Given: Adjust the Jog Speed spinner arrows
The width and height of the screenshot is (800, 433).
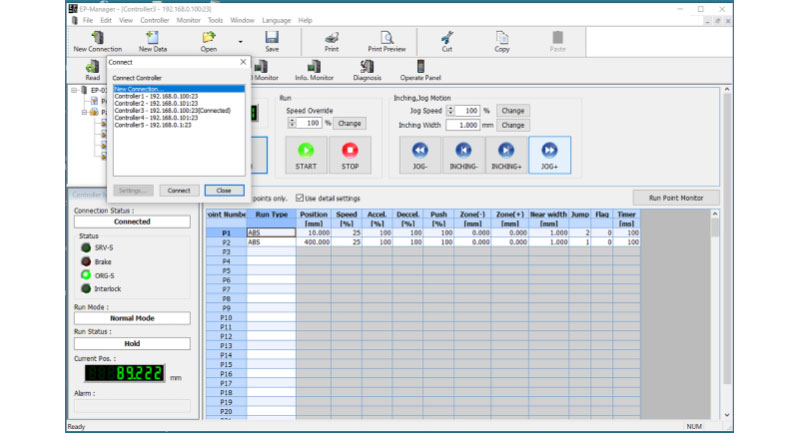Looking at the screenshot, I should [x=450, y=110].
